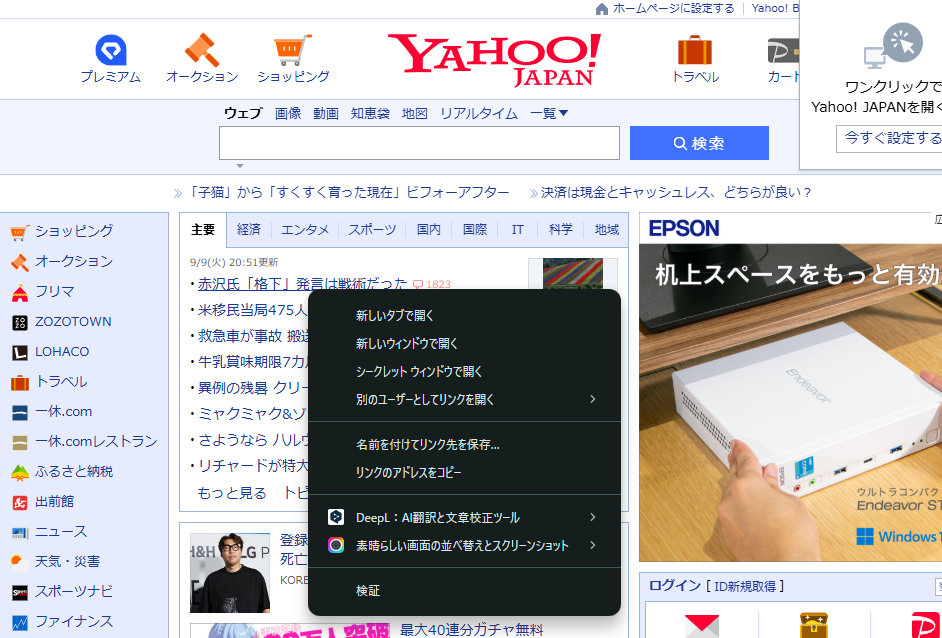Click the 出前館 icon
The image size is (942, 638).
tap(20, 503)
